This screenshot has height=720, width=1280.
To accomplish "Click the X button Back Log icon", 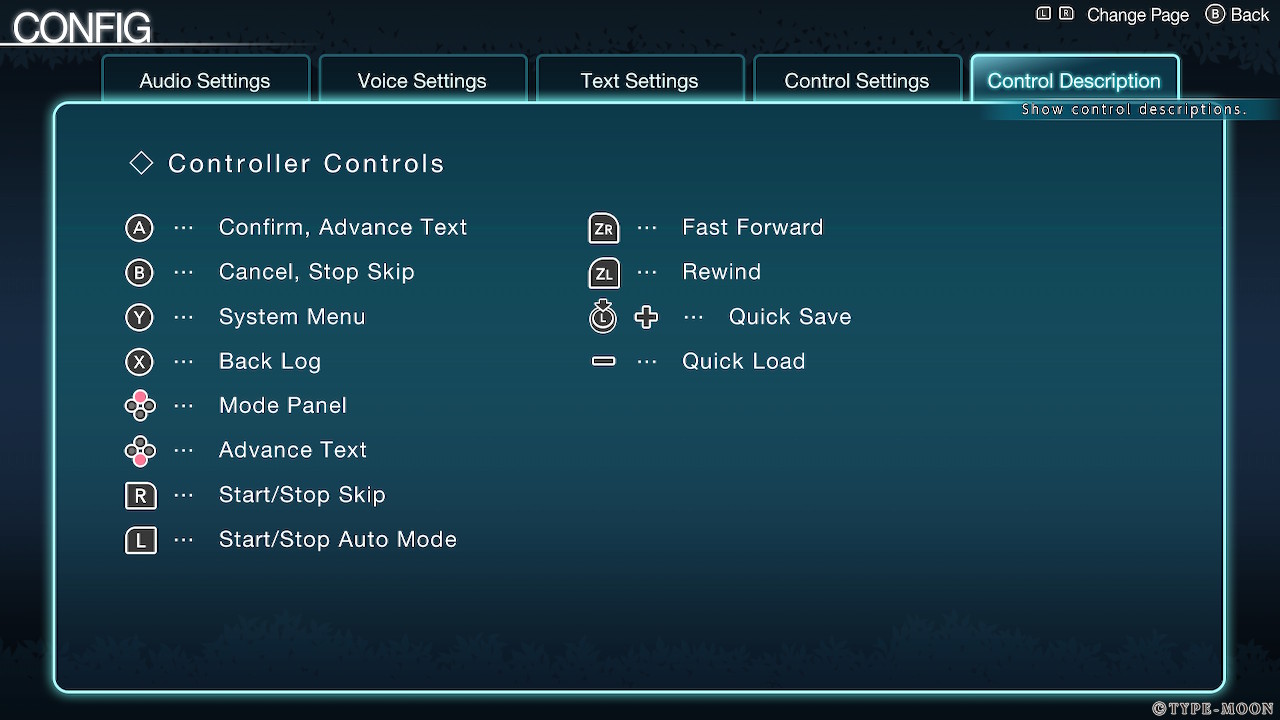I will (x=139, y=361).
